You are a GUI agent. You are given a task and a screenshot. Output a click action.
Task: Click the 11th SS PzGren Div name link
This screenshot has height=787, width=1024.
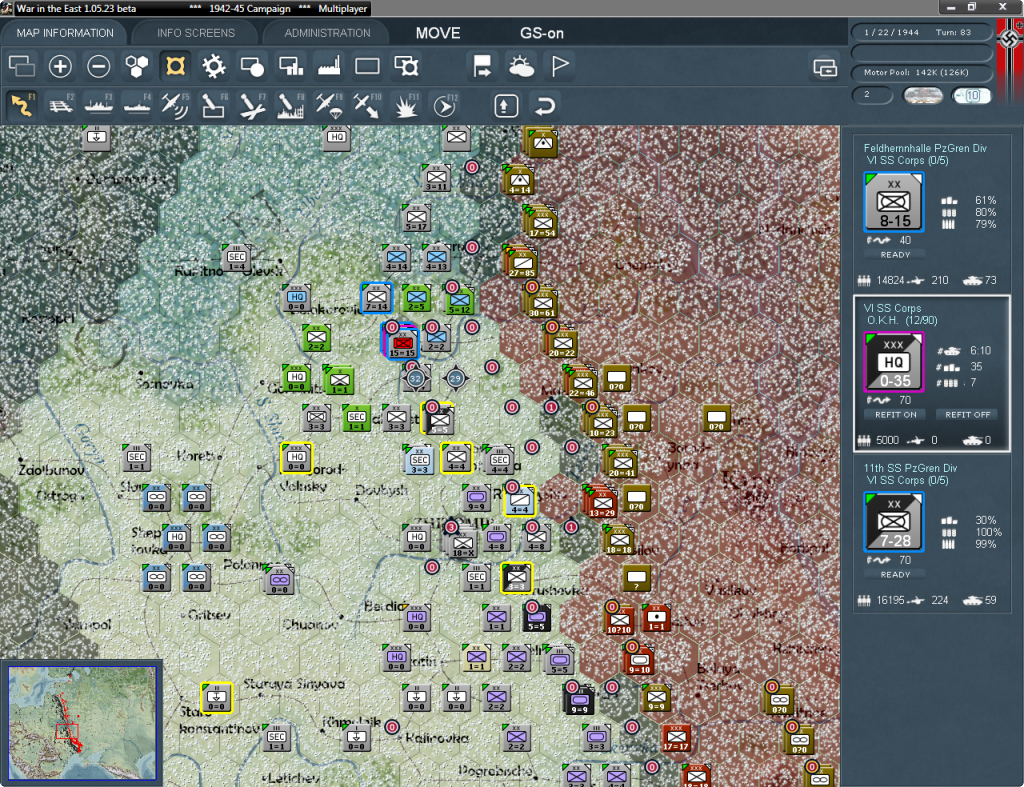click(910, 468)
